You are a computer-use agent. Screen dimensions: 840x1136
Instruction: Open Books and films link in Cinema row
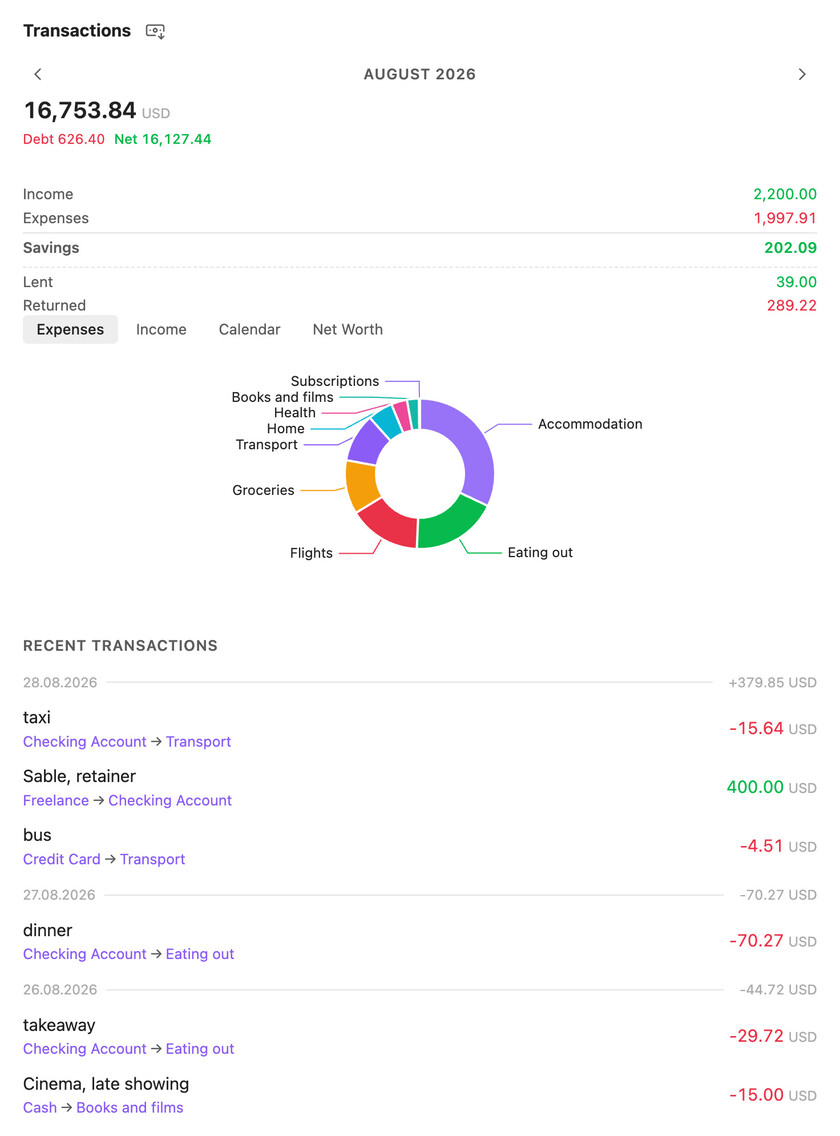coord(130,1108)
